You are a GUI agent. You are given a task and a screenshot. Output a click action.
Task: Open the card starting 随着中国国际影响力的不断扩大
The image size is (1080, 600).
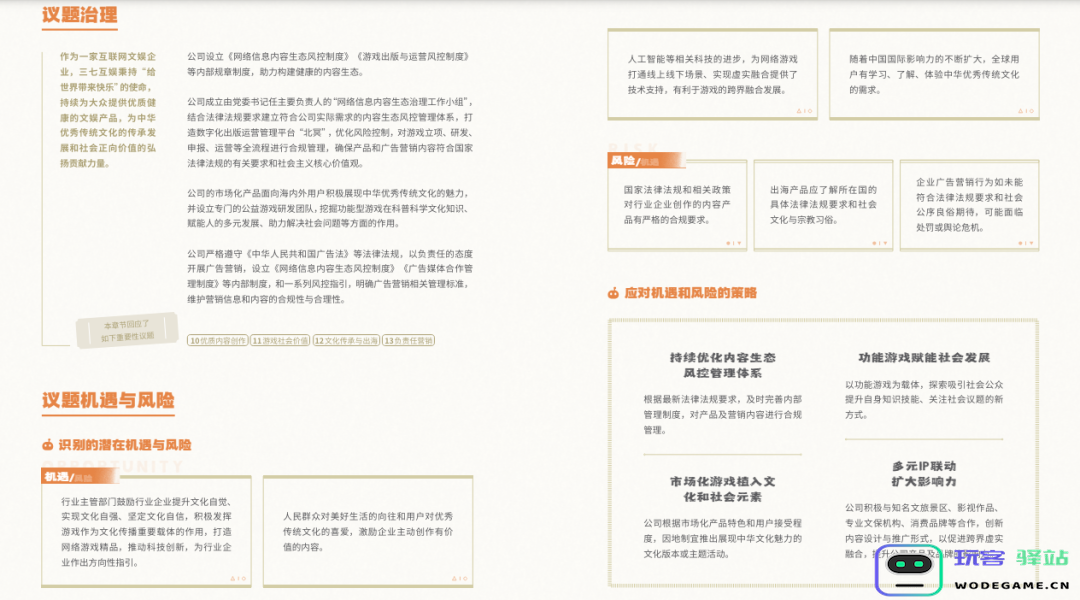[934, 74]
